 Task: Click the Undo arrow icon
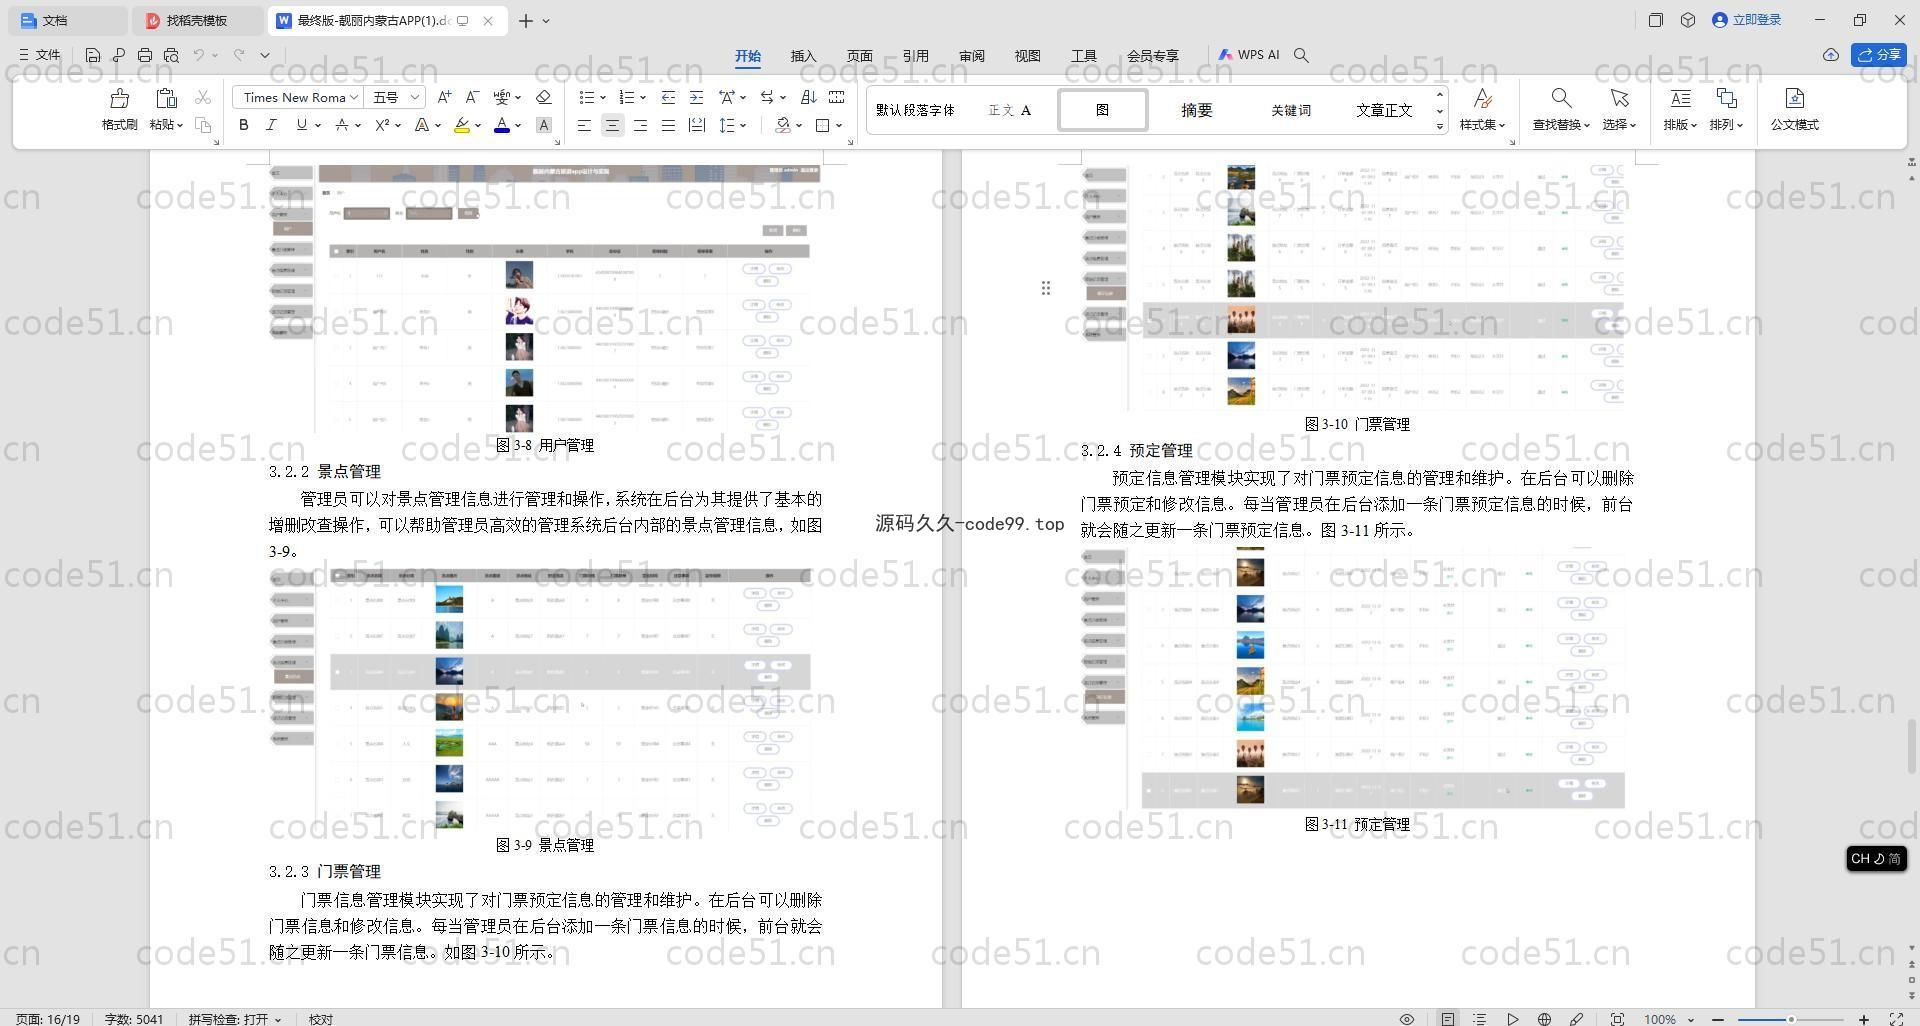(x=199, y=55)
